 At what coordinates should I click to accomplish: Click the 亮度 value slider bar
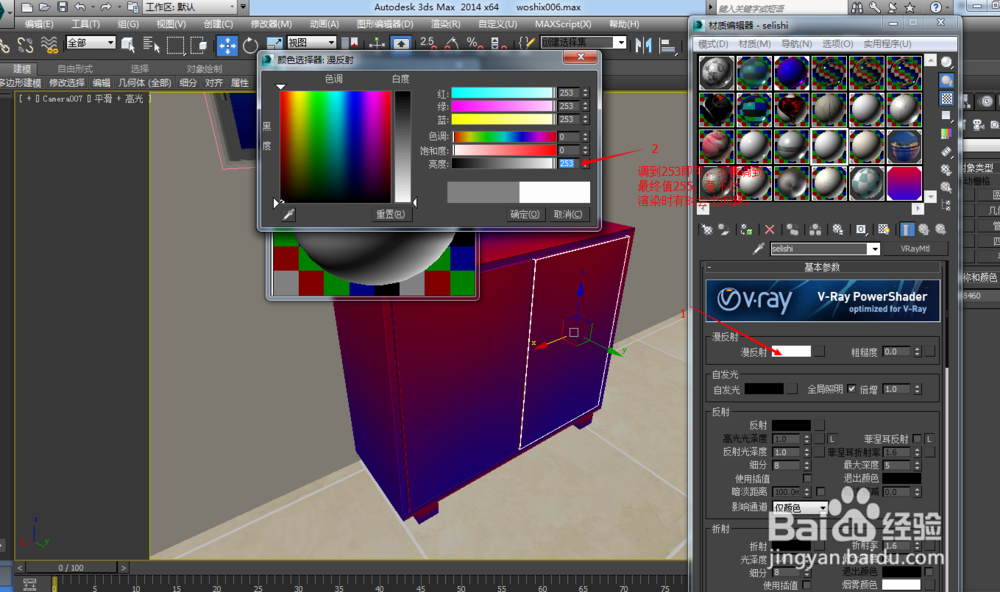coord(504,163)
